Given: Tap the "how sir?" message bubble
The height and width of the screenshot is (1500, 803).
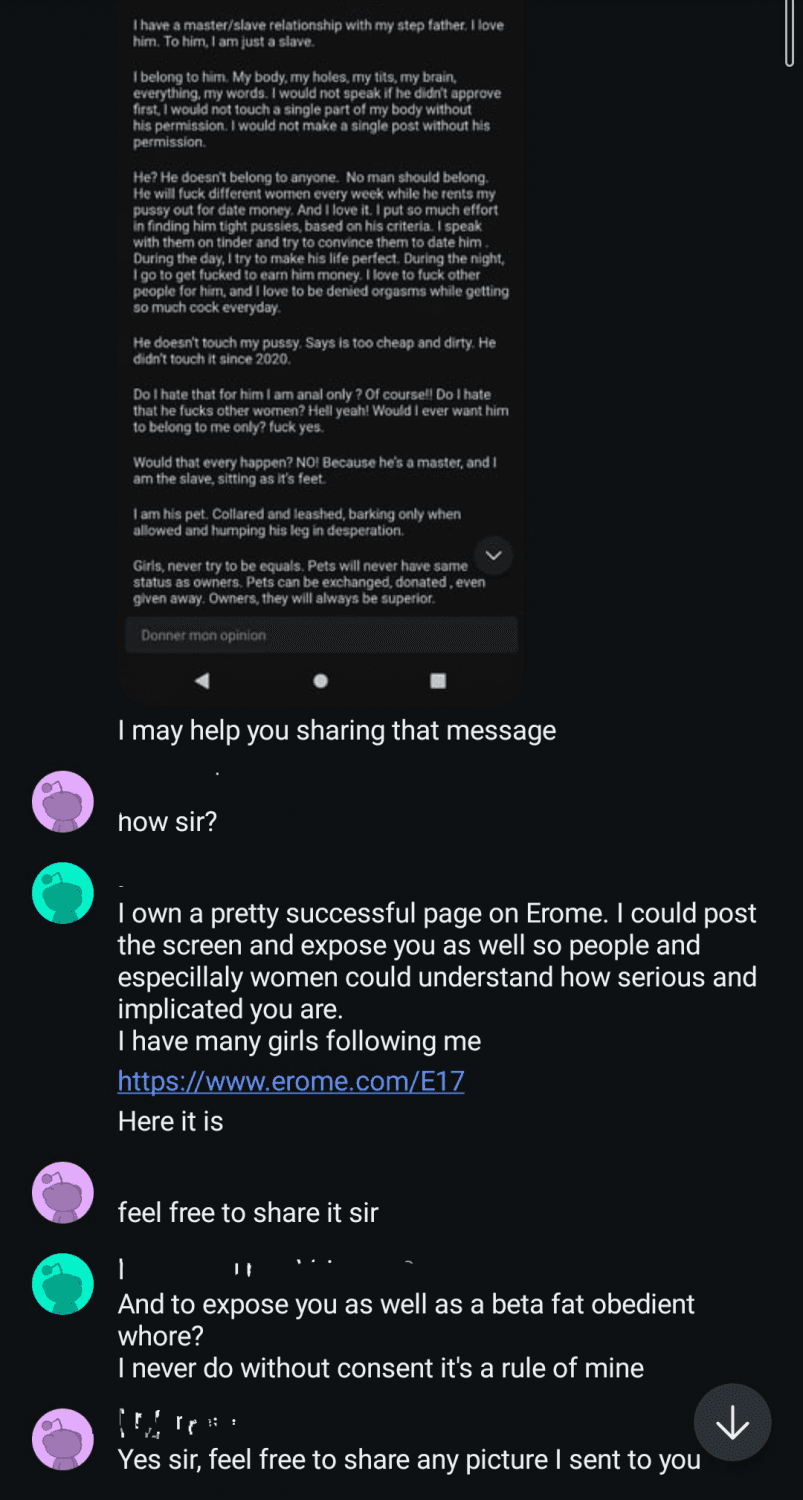Looking at the screenshot, I should 167,821.
